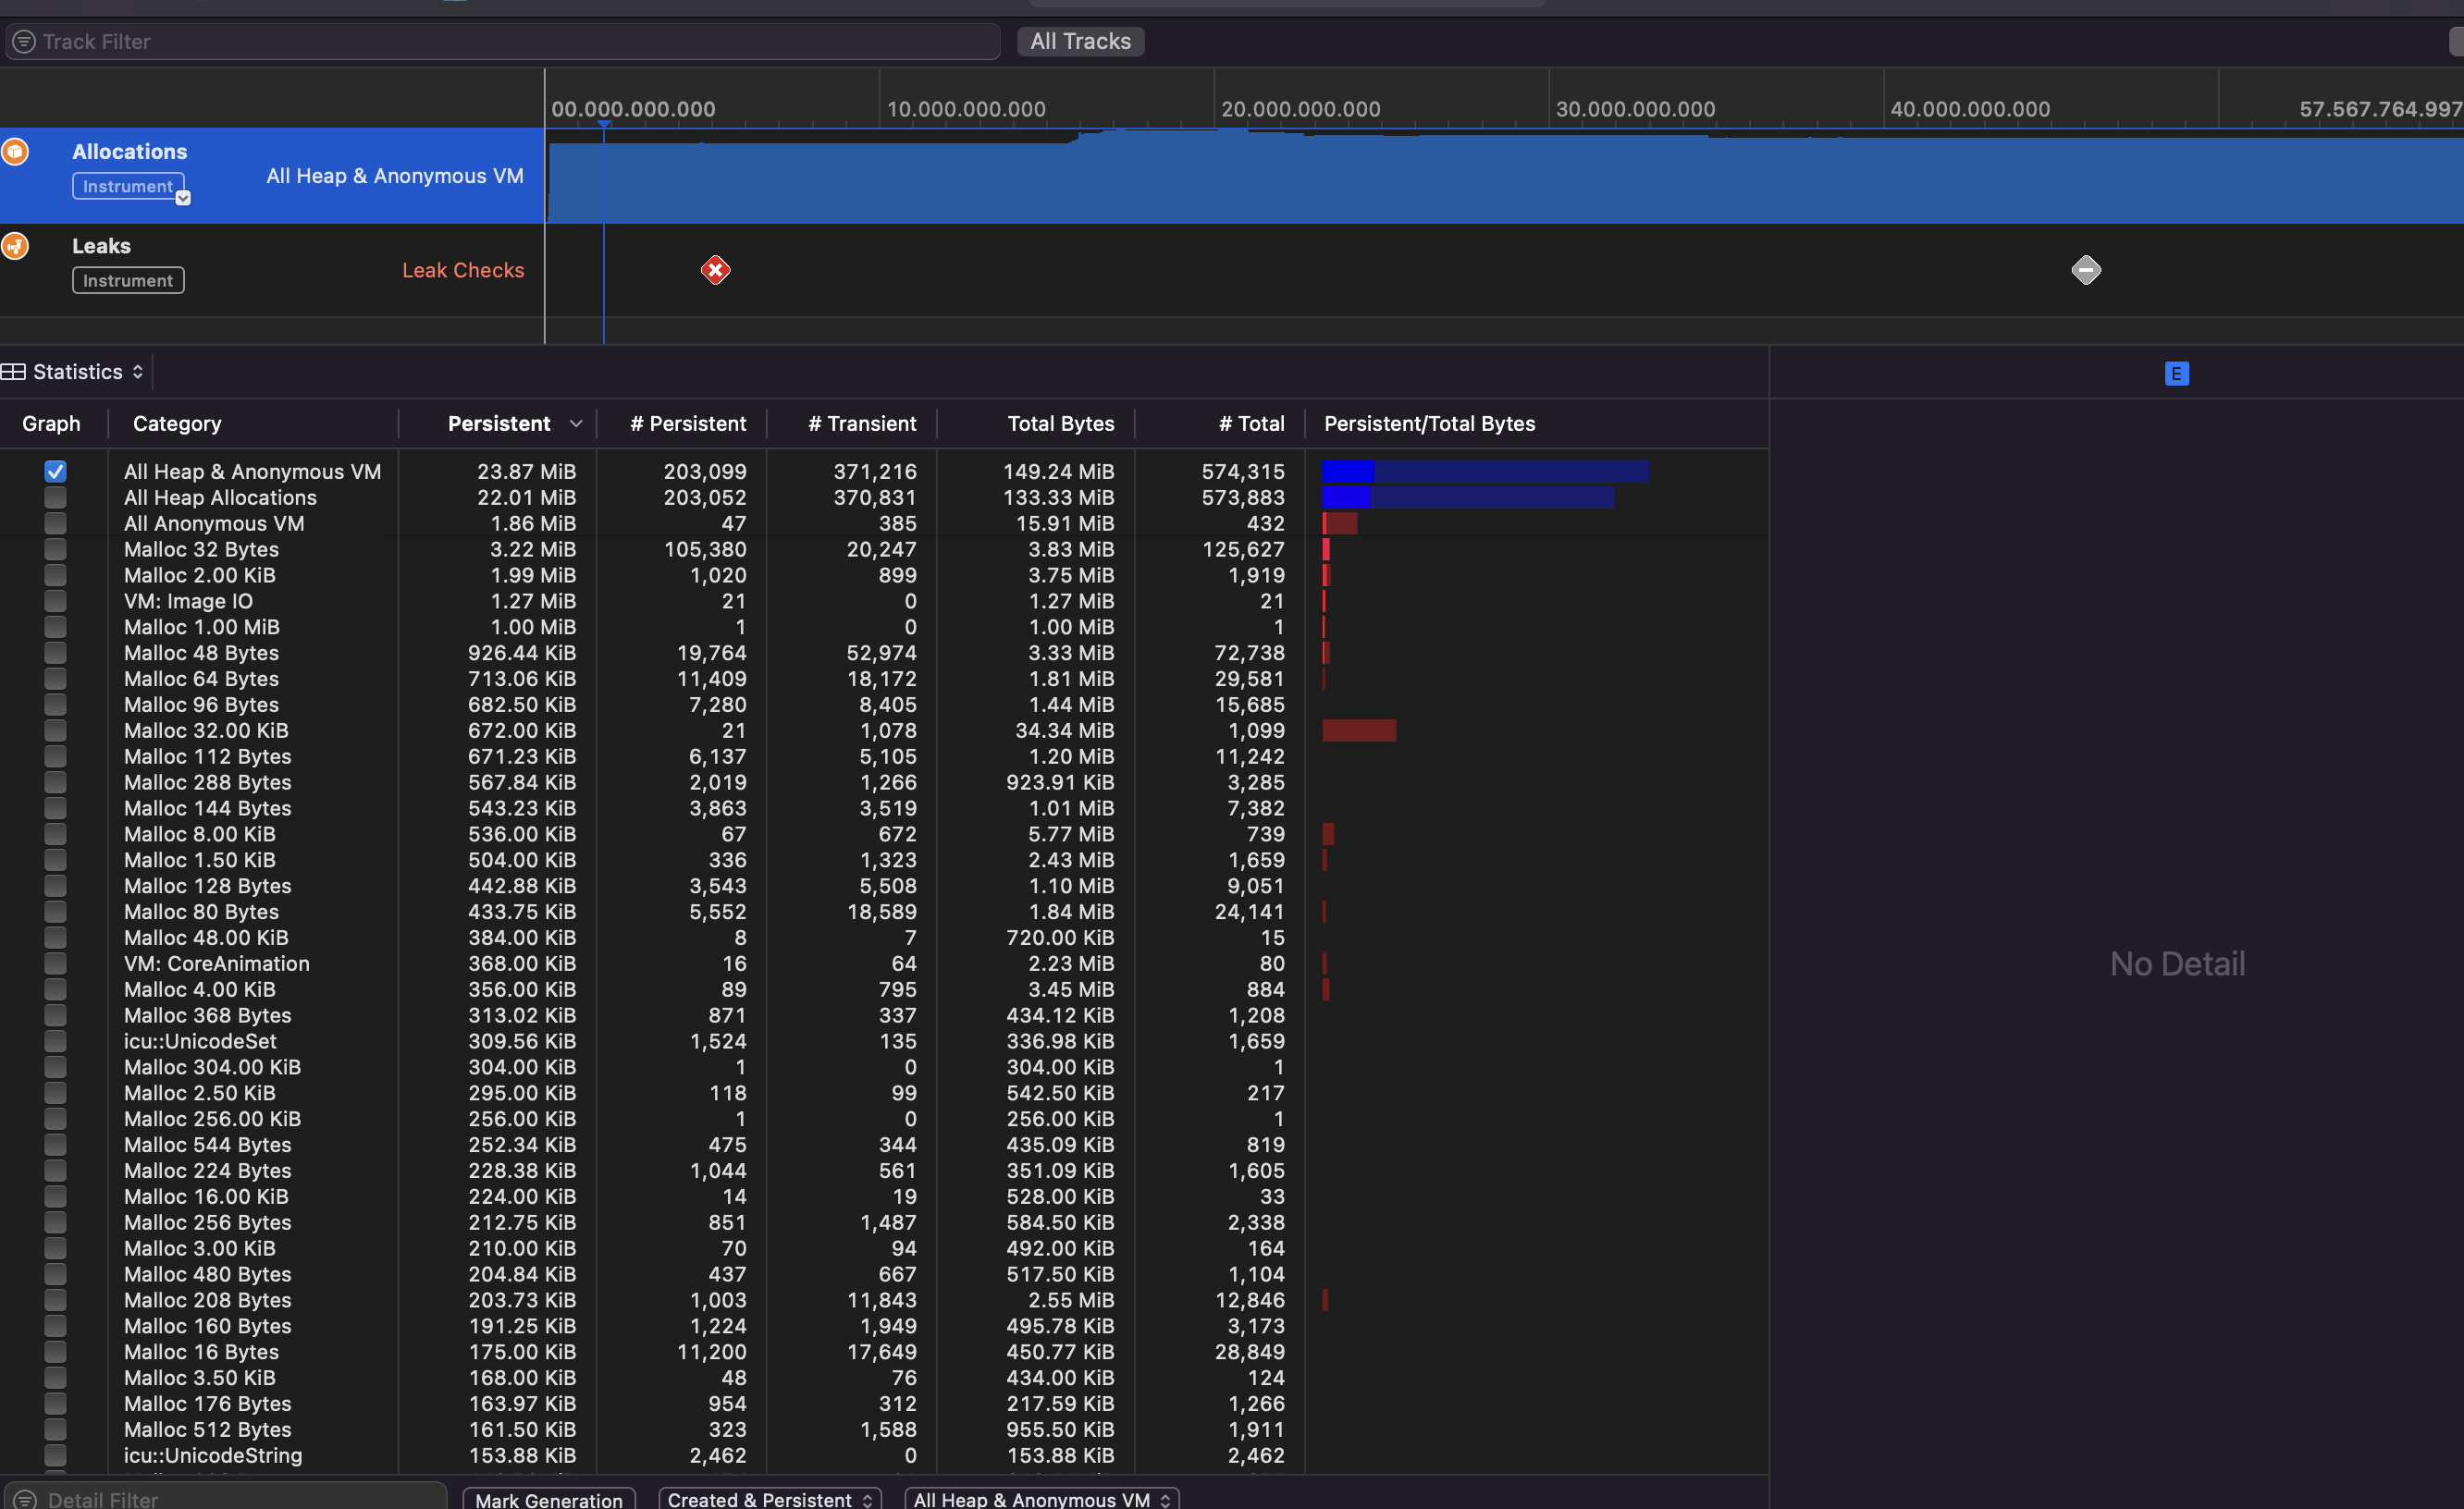This screenshot has height=1509, width=2464.
Task: Click All Heap & Anonymous VM track label
Action: [x=395, y=176]
